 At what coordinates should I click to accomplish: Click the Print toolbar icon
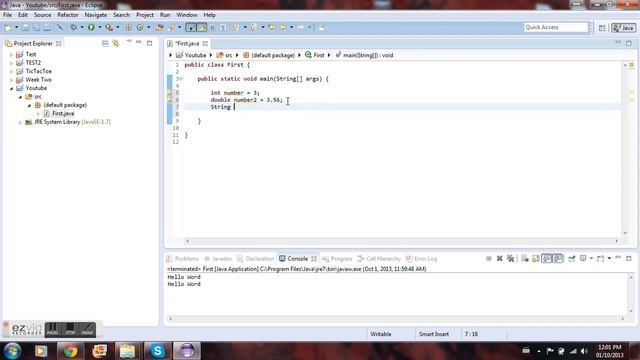click(x=47, y=27)
